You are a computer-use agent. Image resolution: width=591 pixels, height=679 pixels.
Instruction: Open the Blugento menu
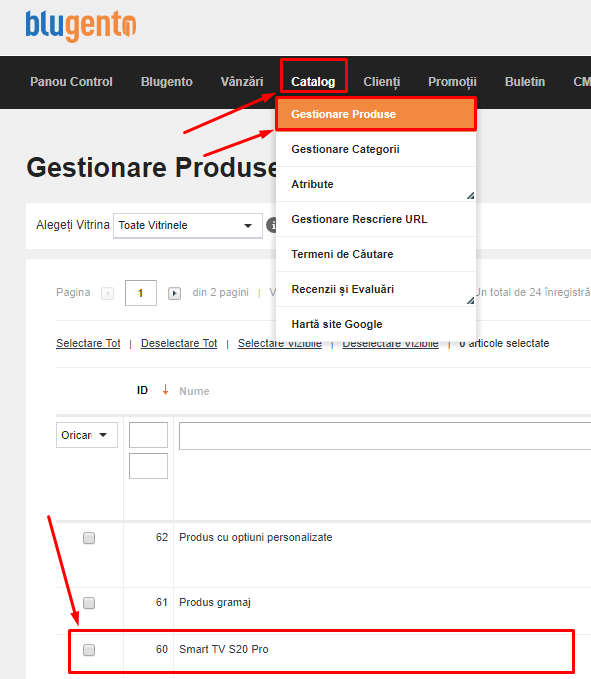pyautogui.click(x=167, y=81)
